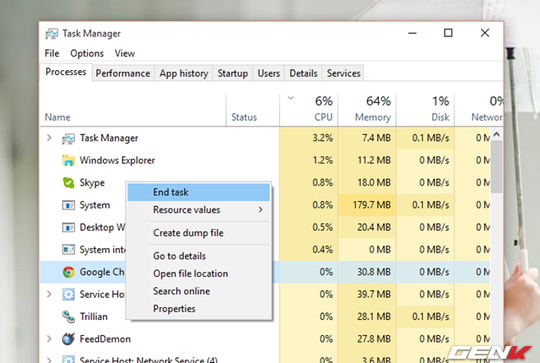Open the Startup tab
The width and height of the screenshot is (540, 363).
(232, 73)
